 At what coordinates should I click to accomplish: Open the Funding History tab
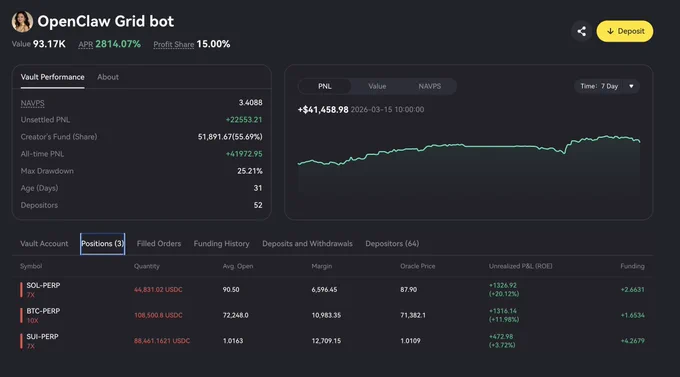(x=222, y=244)
